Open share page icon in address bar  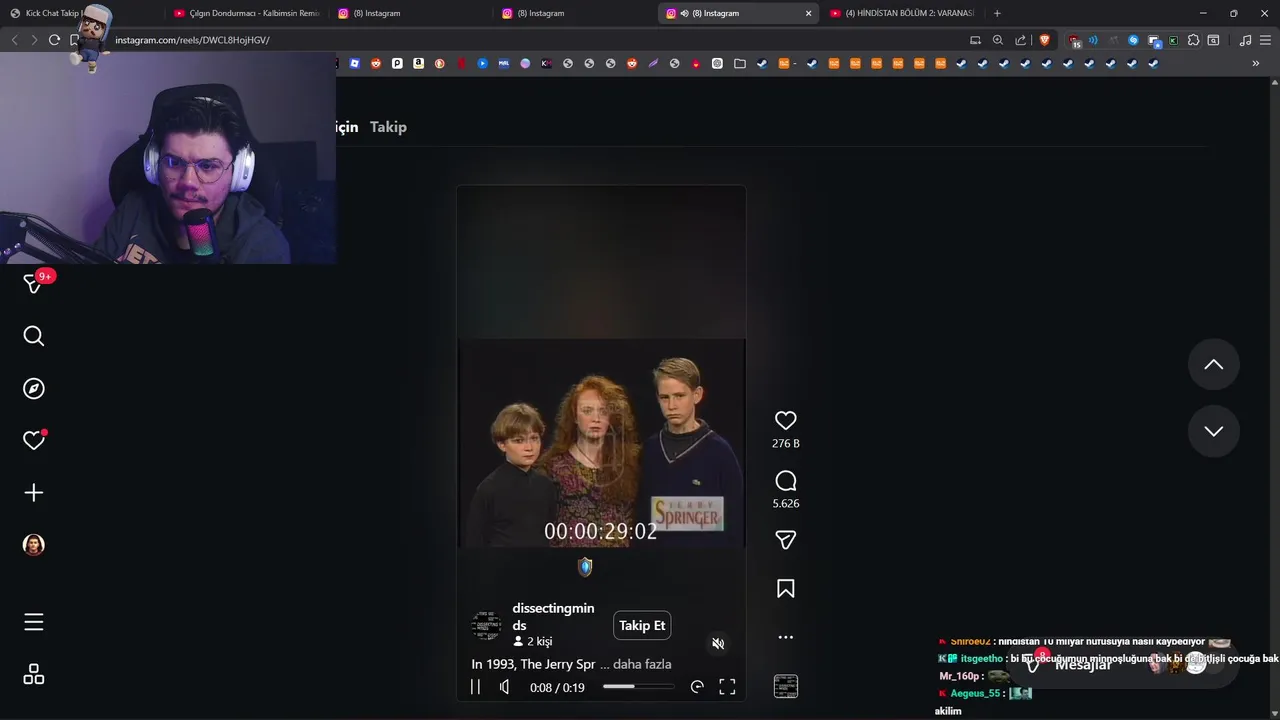click(1021, 40)
